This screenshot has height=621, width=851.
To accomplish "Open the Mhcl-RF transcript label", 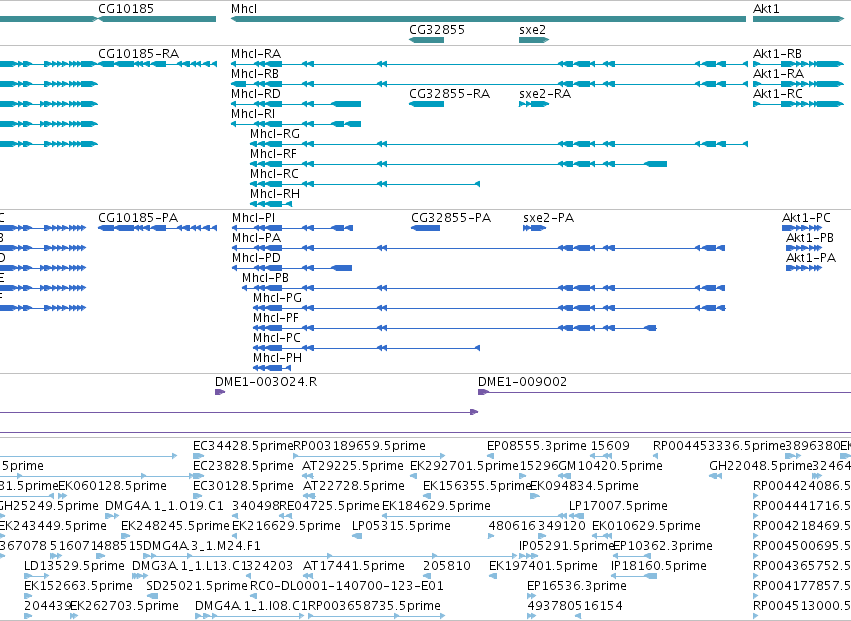I will coord(274,154).
